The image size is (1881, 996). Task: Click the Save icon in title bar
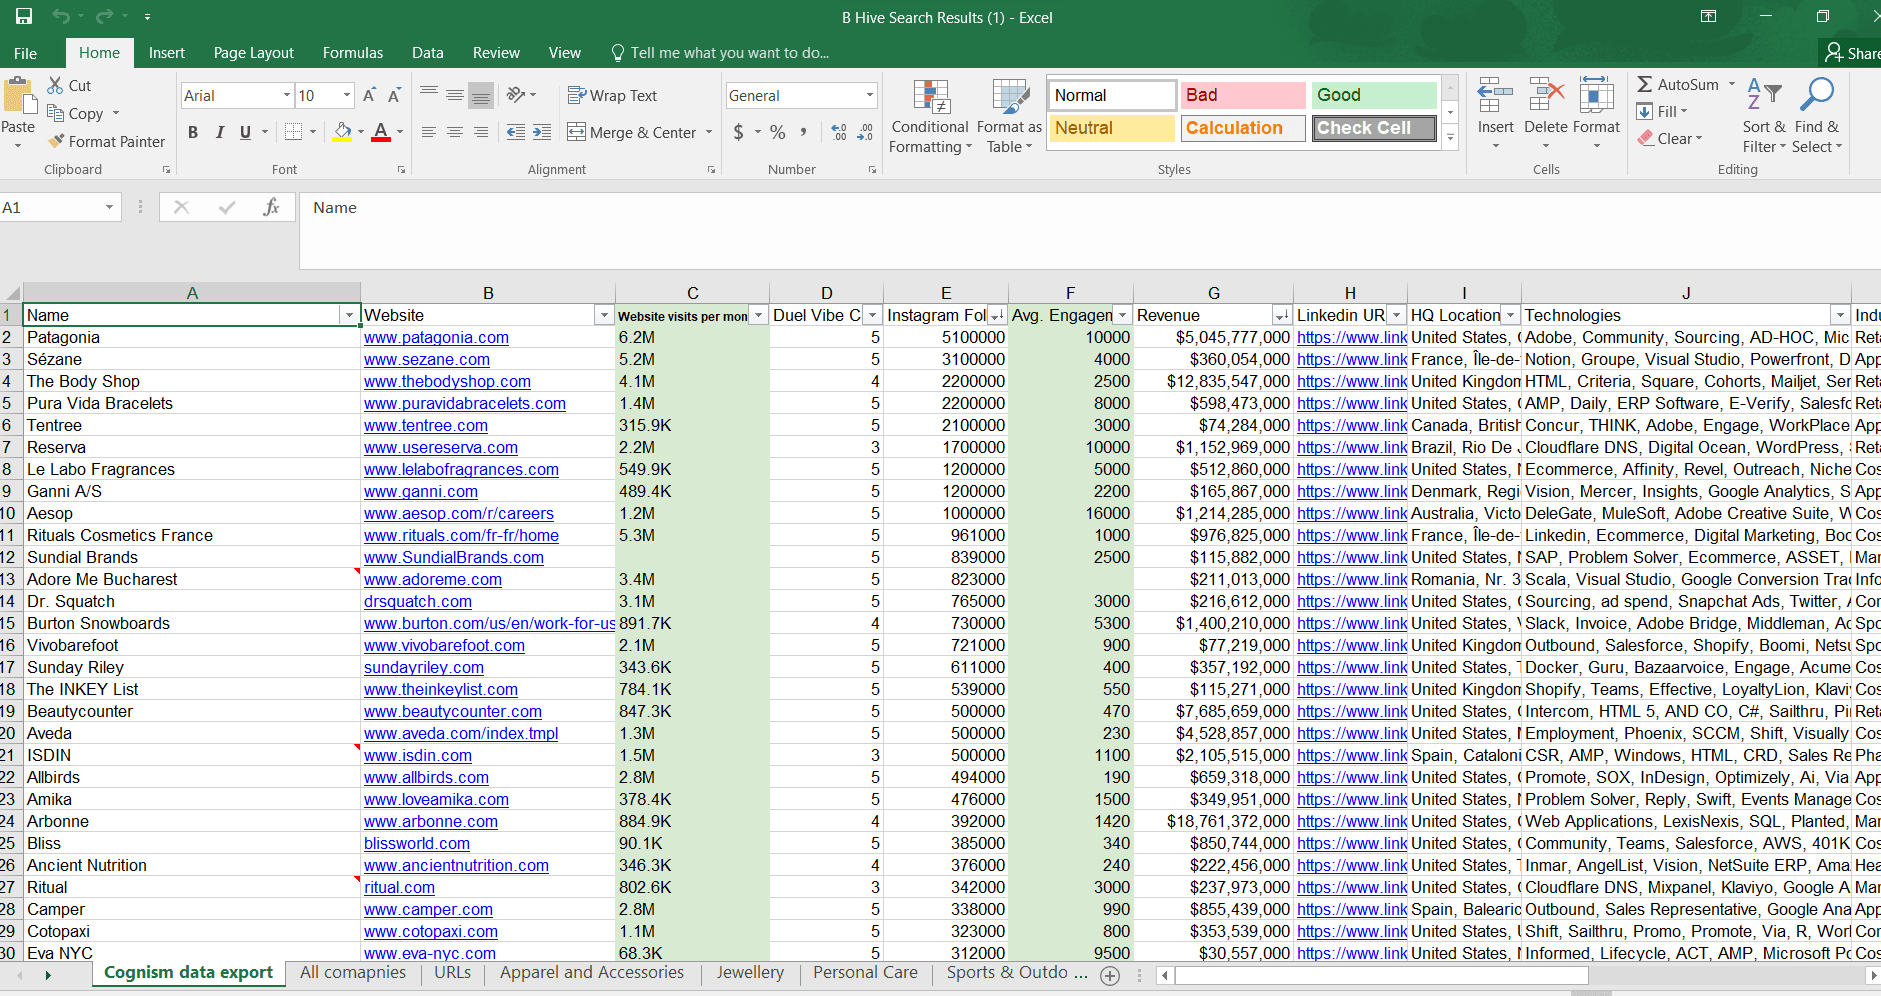(x=23, y=16)
